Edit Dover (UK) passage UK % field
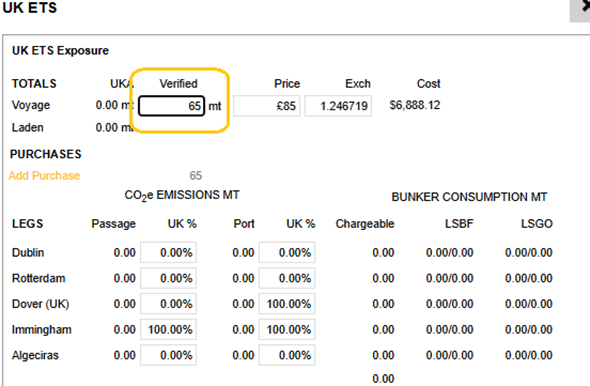The width and height of the screenshot is (590, 386). pos(169,304)
